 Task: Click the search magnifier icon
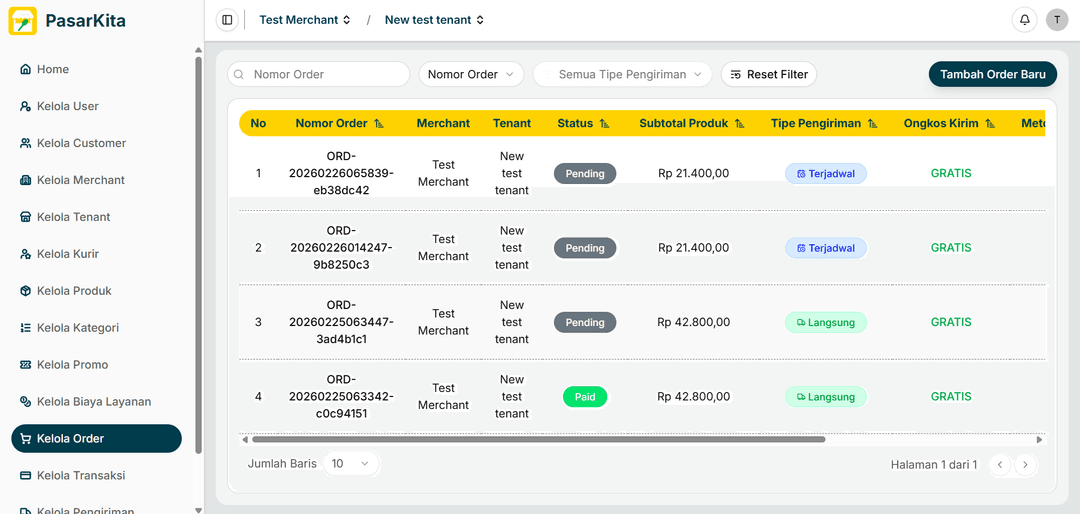click(239, 74)
